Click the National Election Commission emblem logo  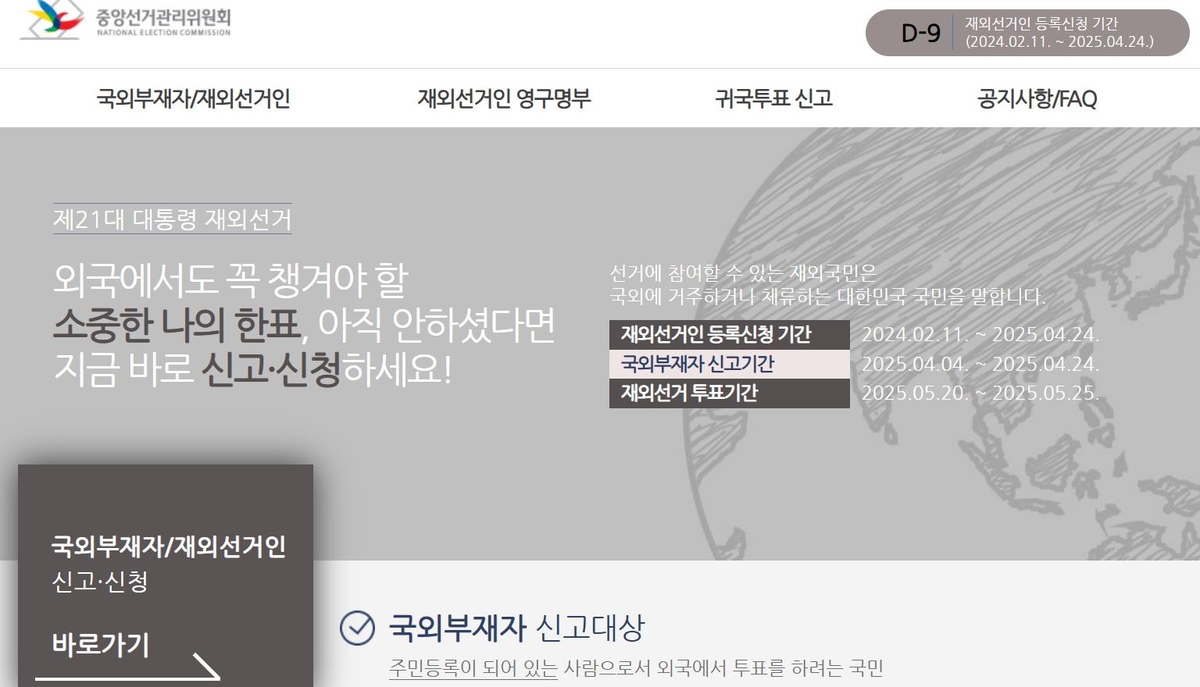click(56, 19)
